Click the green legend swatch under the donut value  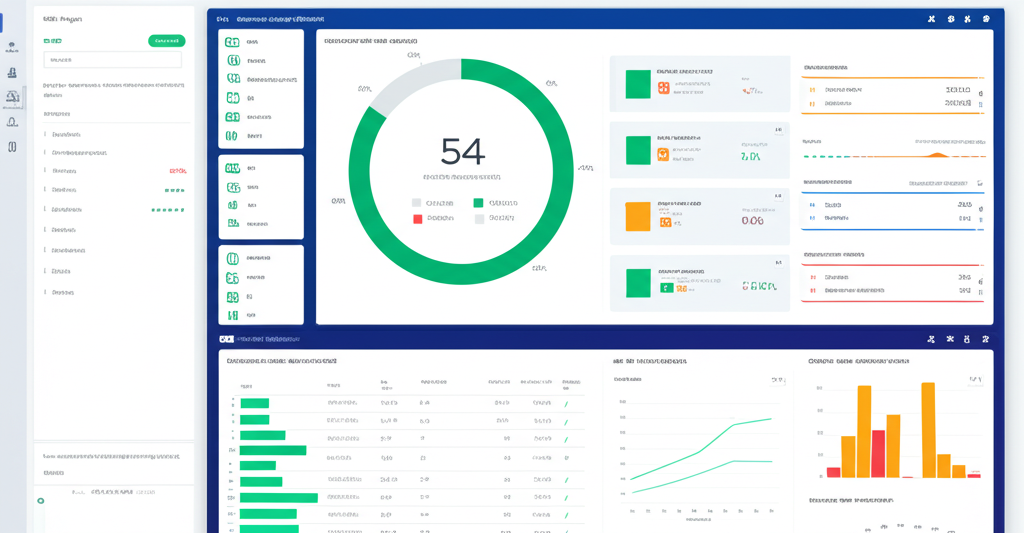click(x=478, y=203)
